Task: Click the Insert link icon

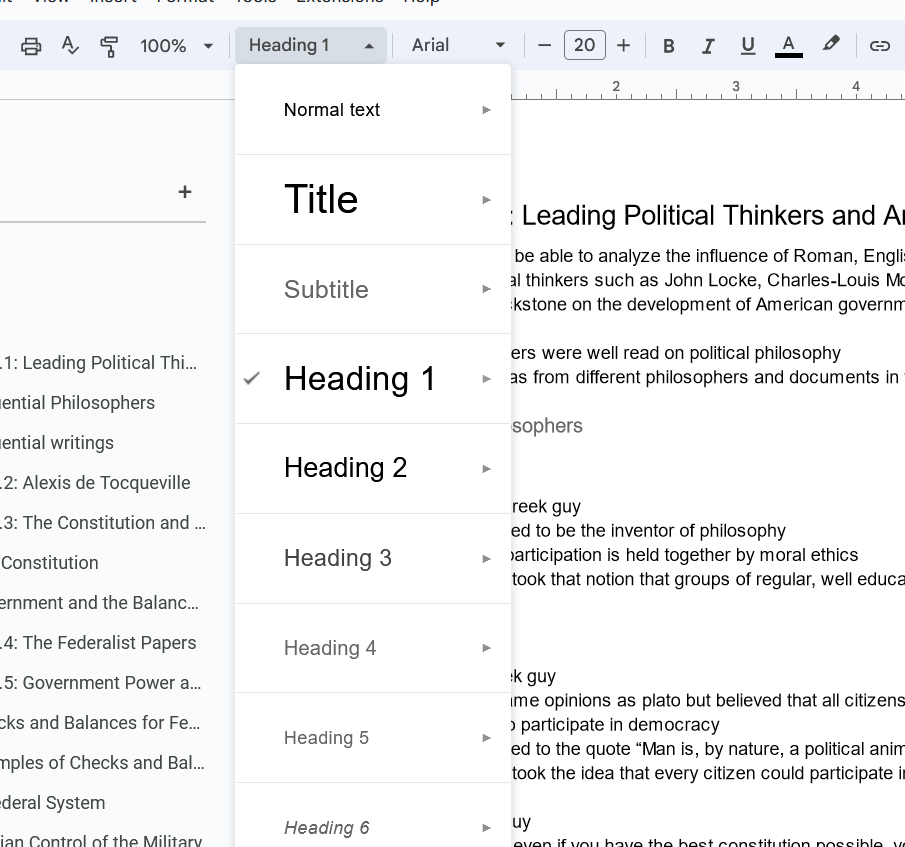Action: pos(879,46)
